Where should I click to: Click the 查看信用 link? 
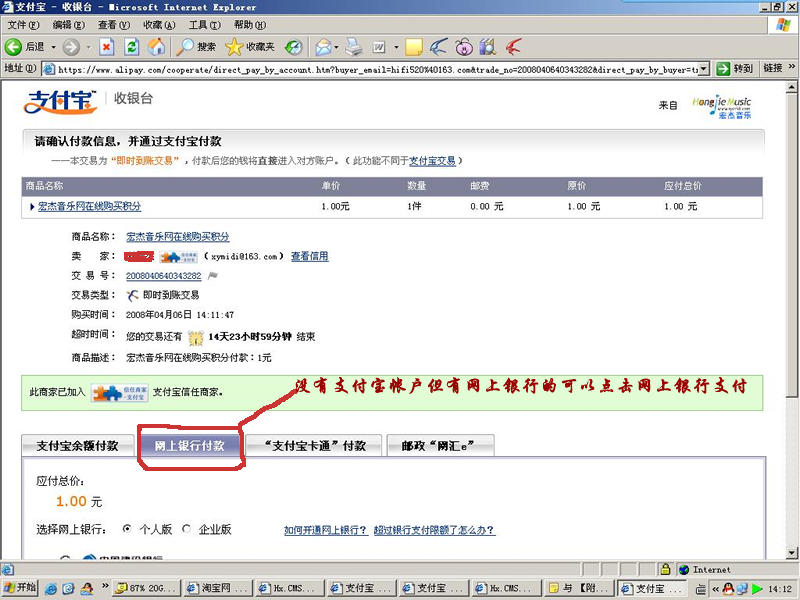click(x=310, y=256)
